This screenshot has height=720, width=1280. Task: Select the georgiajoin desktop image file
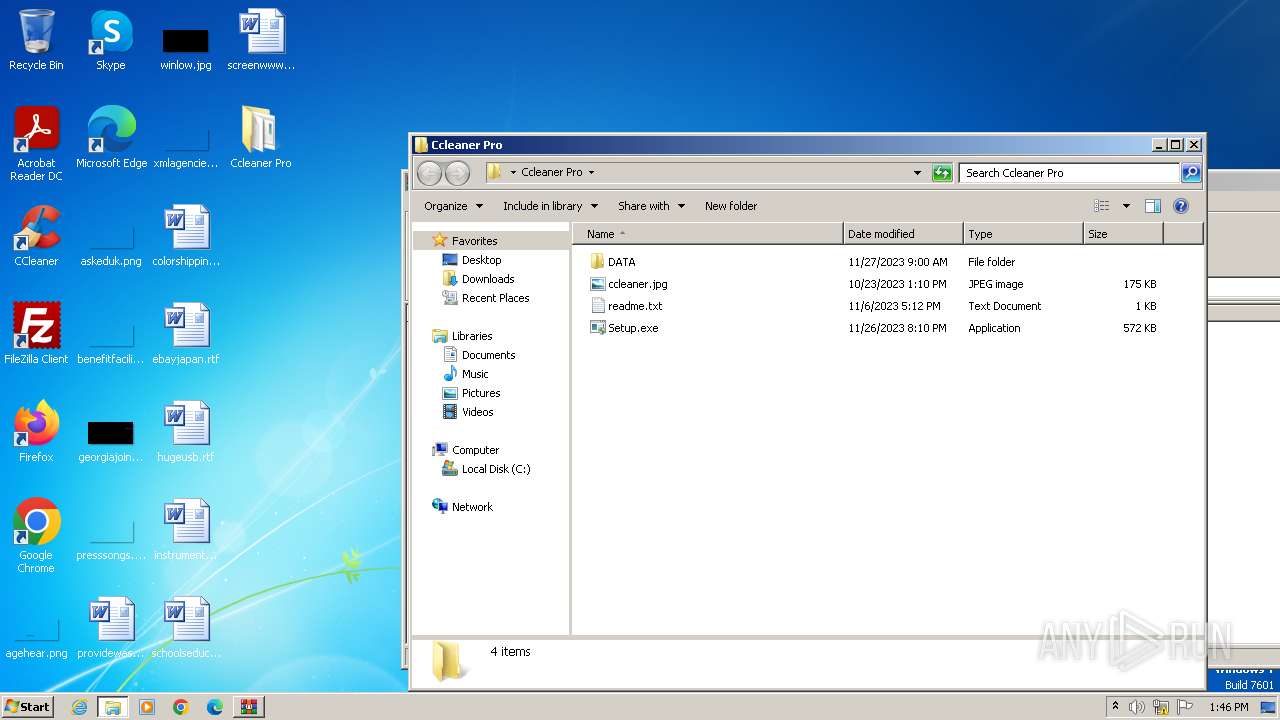point(111,440)
